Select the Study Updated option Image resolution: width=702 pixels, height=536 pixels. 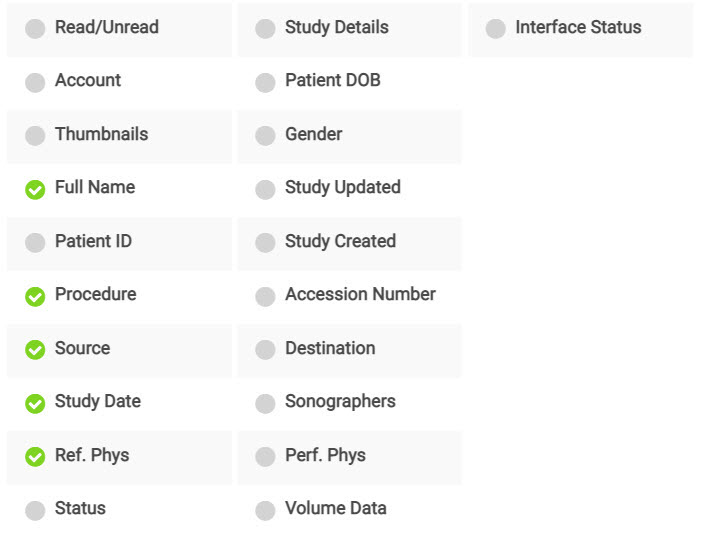coord(265,189)
